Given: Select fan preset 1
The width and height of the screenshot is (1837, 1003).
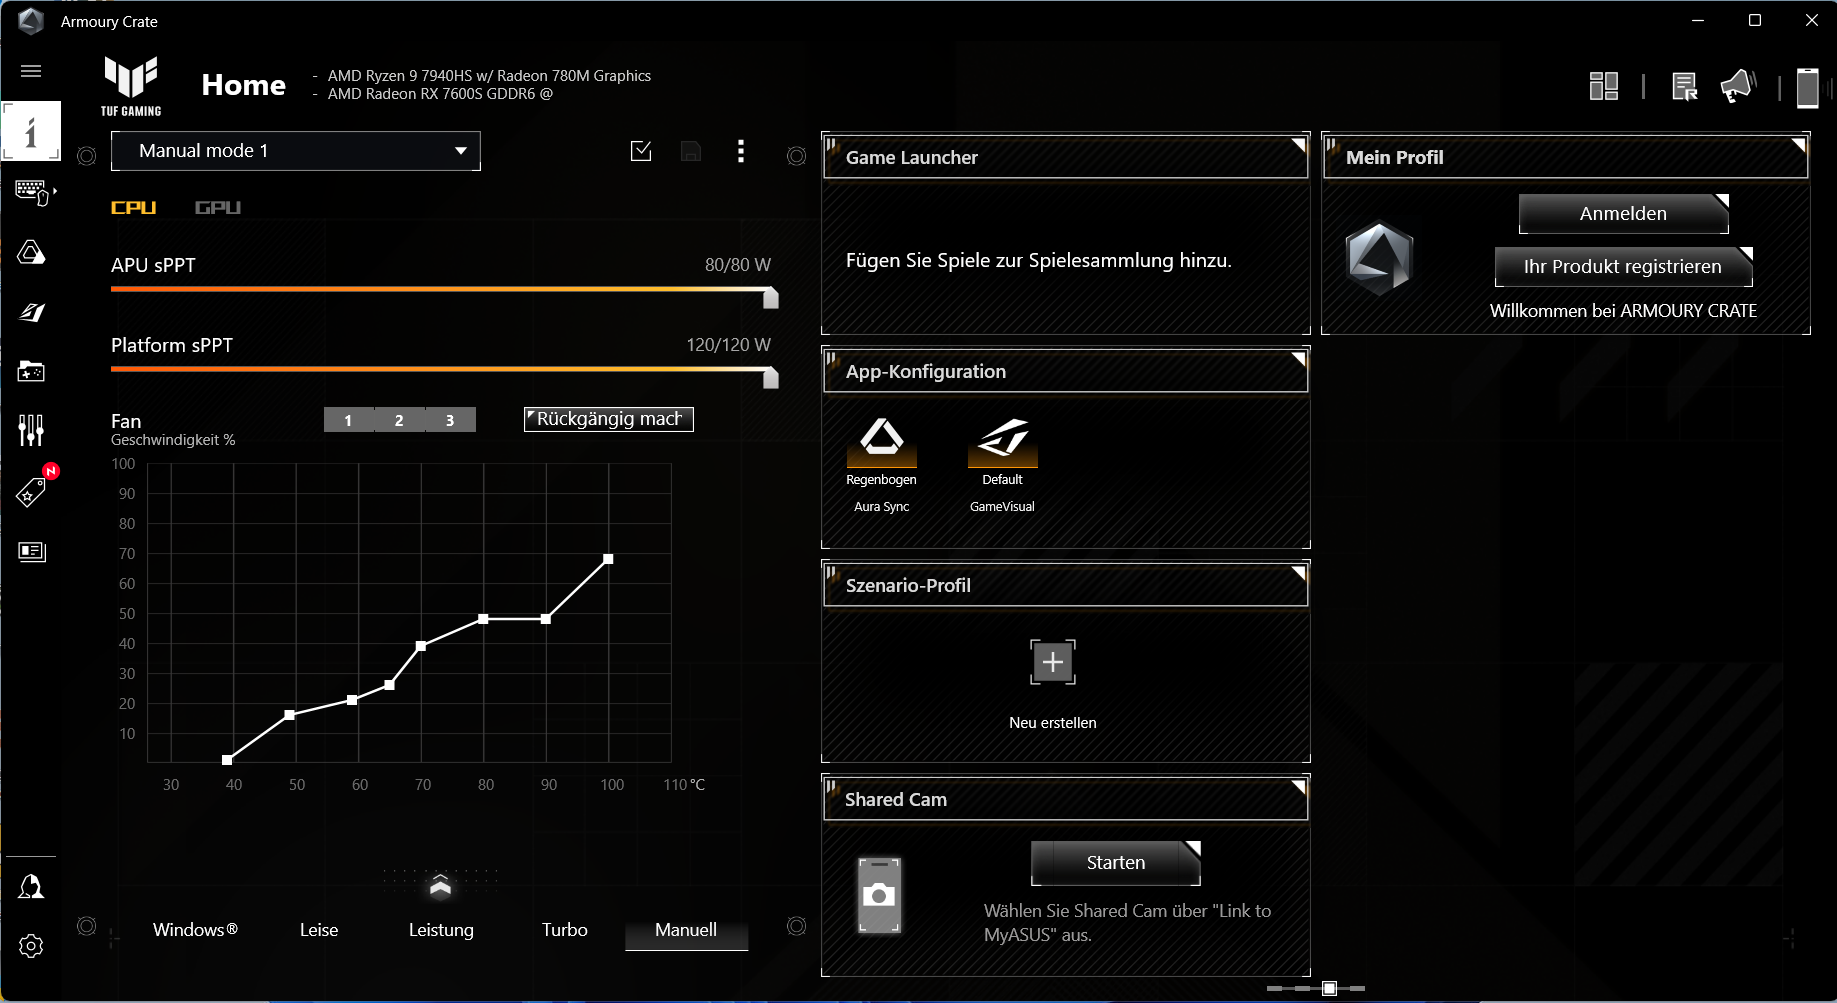Looking at the screenshot, I should pos(348,420).
